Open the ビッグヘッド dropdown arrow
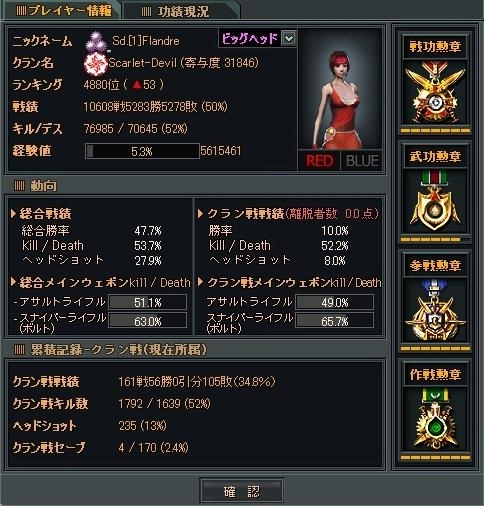Viewport: 484px width, 506px height. pos(289,39)
